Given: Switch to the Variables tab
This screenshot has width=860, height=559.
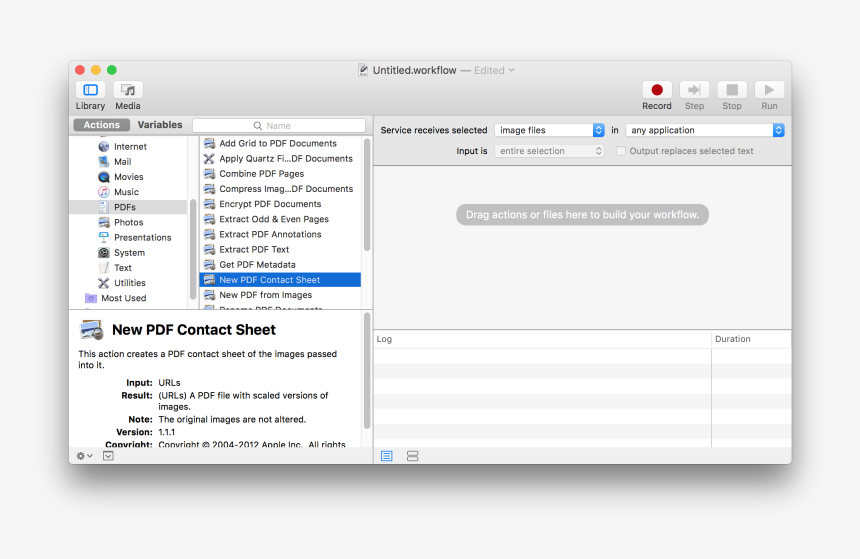Looking at the screenshot, I should tap(160, 125).
